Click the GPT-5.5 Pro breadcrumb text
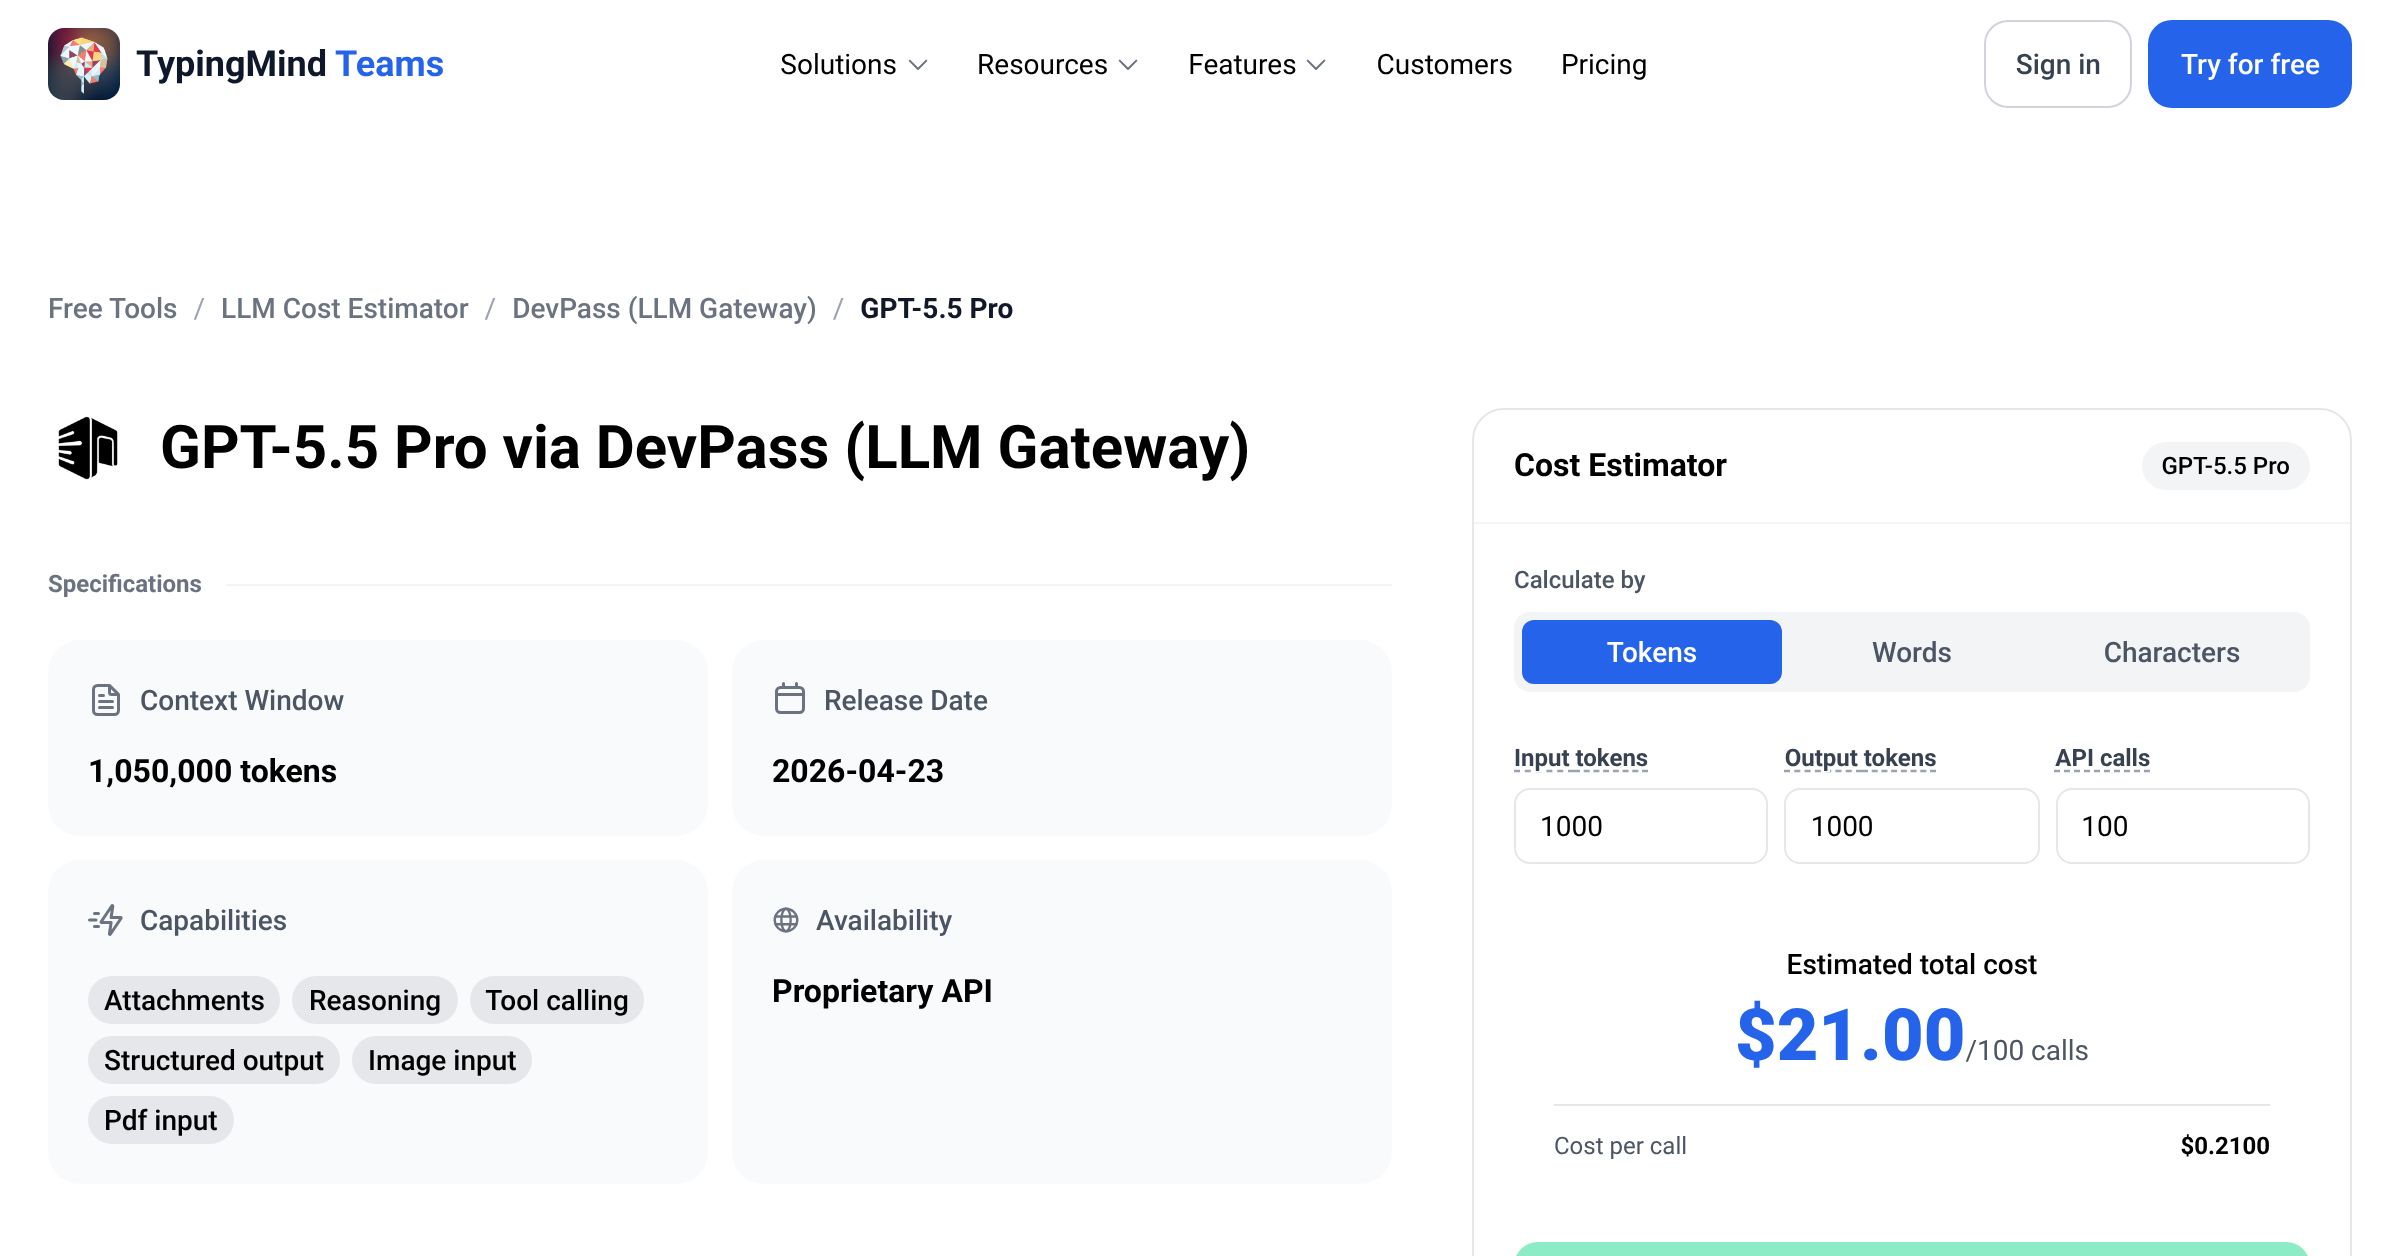This screenshot has height=1256, width=2400. [937, 308]
